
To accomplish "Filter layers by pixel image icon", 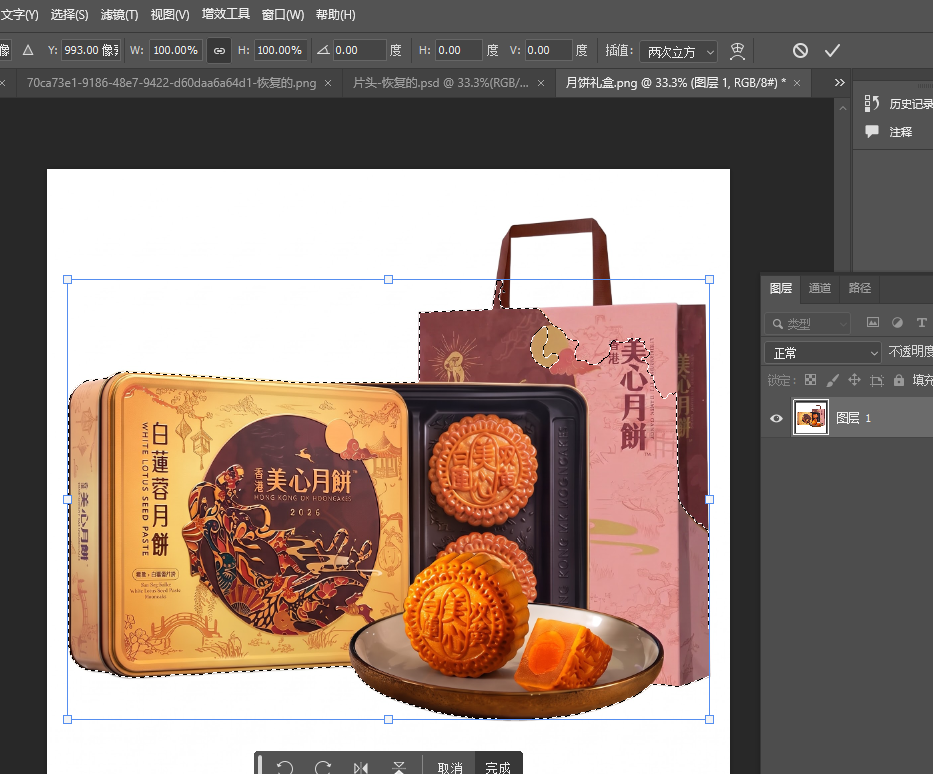I will coord(872,322).
